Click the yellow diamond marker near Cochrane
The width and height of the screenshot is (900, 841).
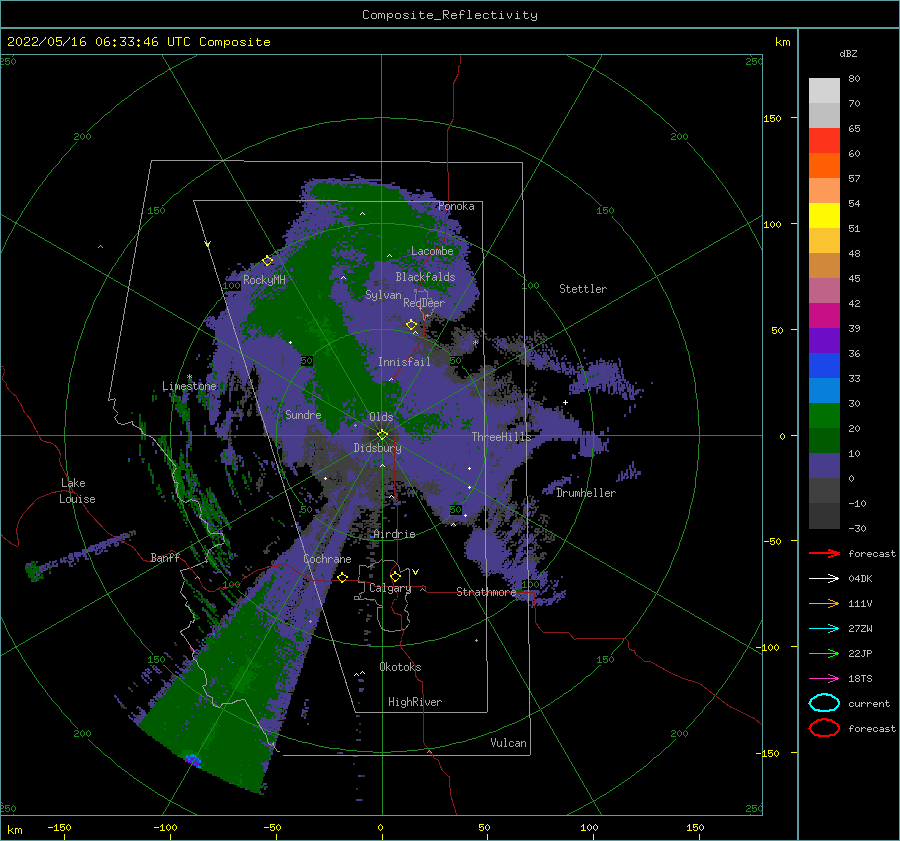click(x=343, y=577)
